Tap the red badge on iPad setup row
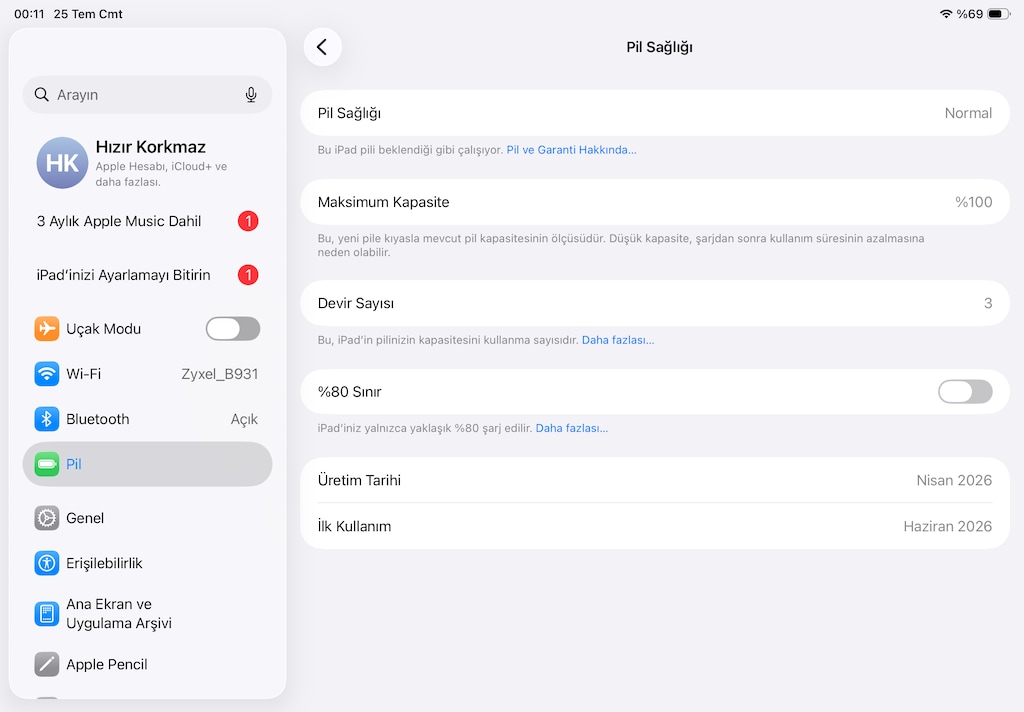 248,275
